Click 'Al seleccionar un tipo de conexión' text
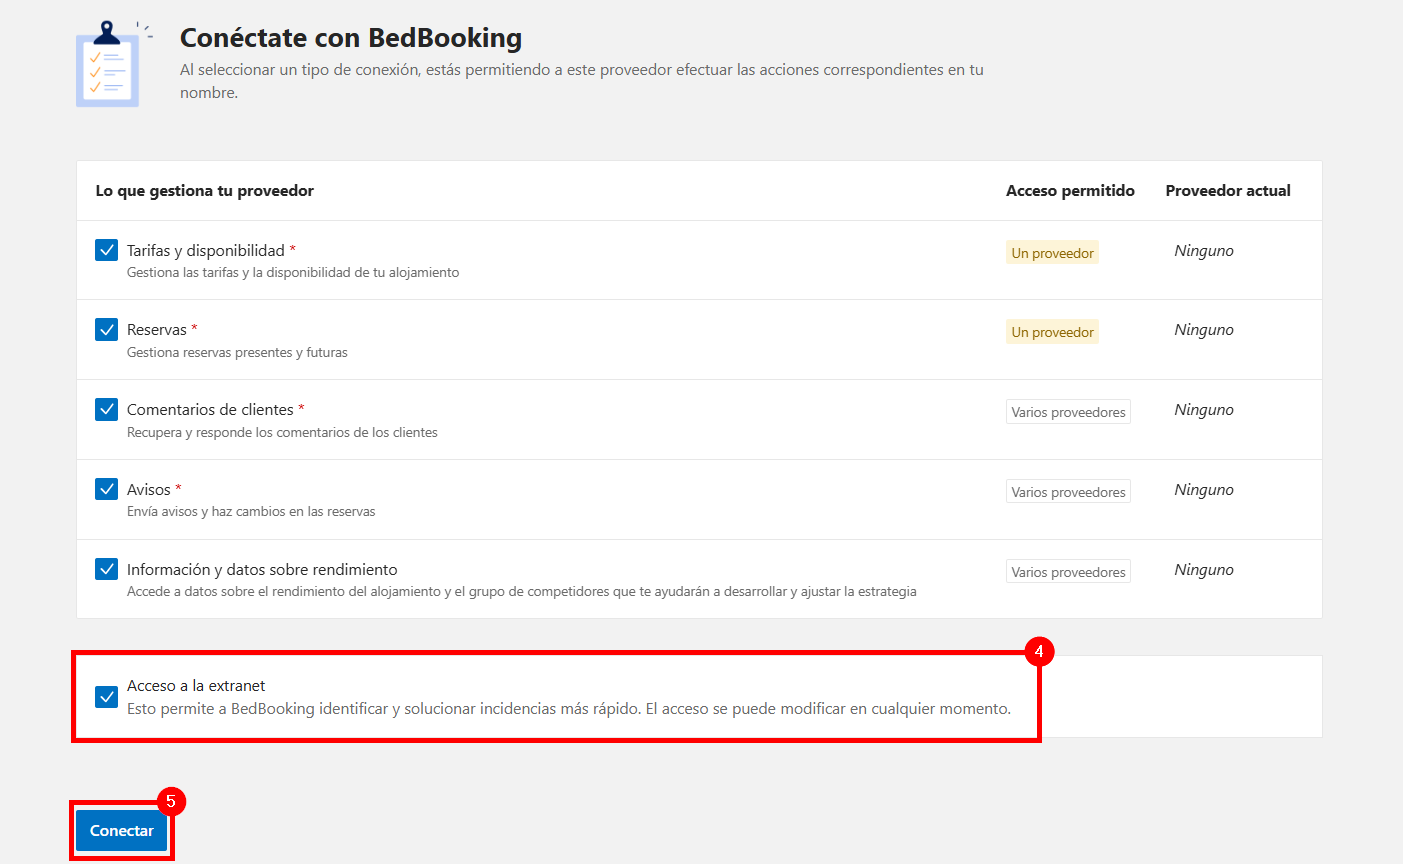This screenshot has height=864, width=1403. (582, 81)
